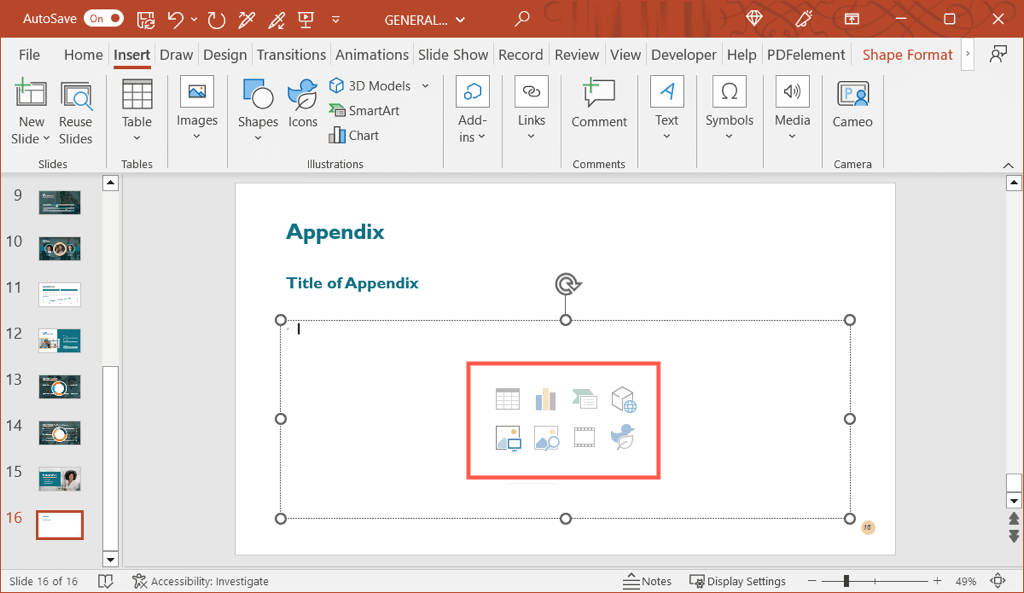This screenshot has width=1024, height=593.
Task: Toggle the Notes pane
Action: pos(647,581)
